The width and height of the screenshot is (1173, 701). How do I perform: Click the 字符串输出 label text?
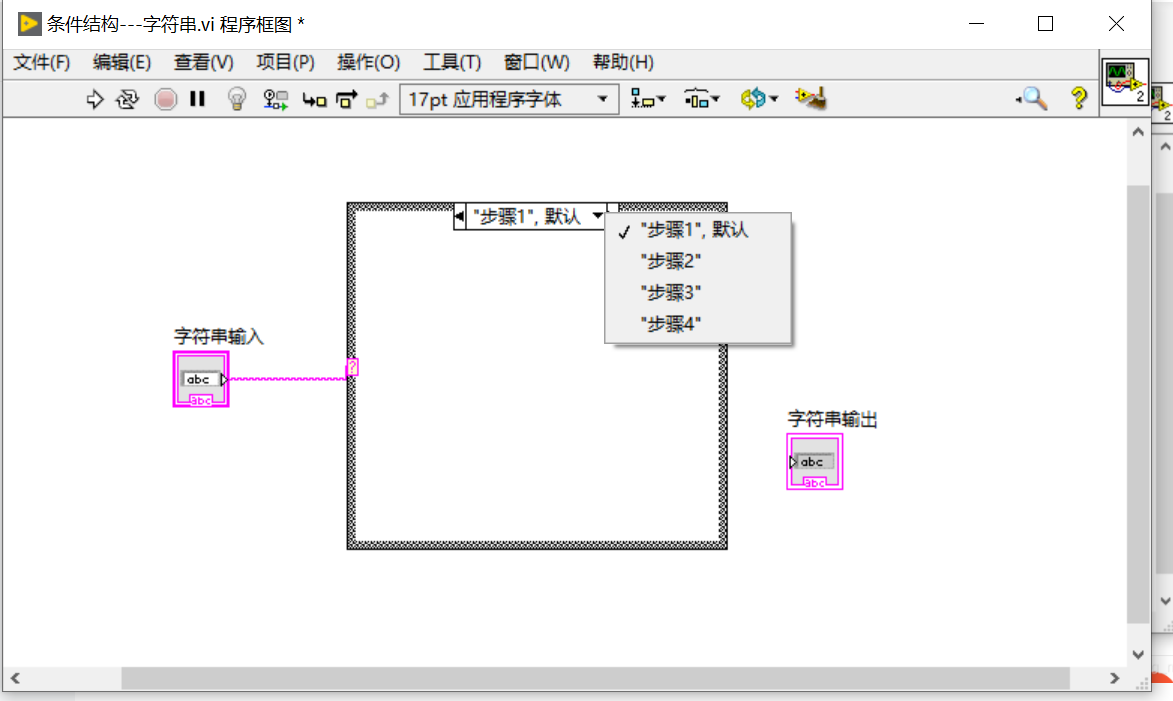coord(832,420)
